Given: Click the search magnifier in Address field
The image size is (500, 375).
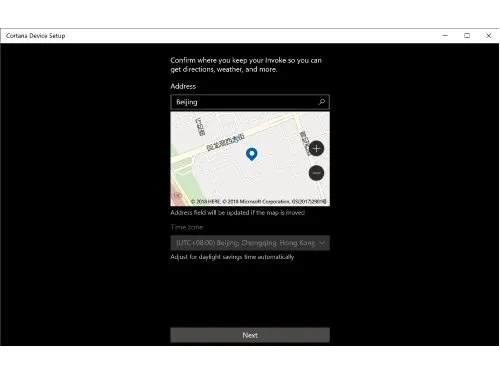Looking at the screenshot, I should click(322, 102).
